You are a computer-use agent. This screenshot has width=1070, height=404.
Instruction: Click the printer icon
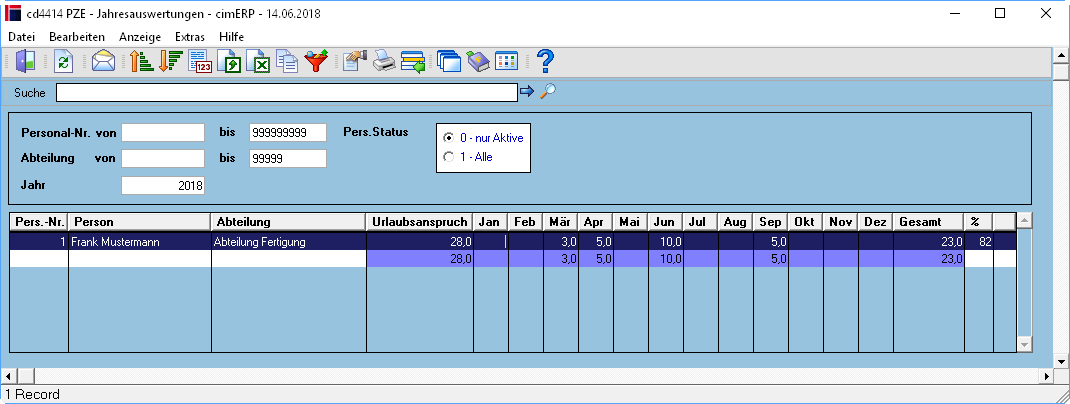pos(384,61)
